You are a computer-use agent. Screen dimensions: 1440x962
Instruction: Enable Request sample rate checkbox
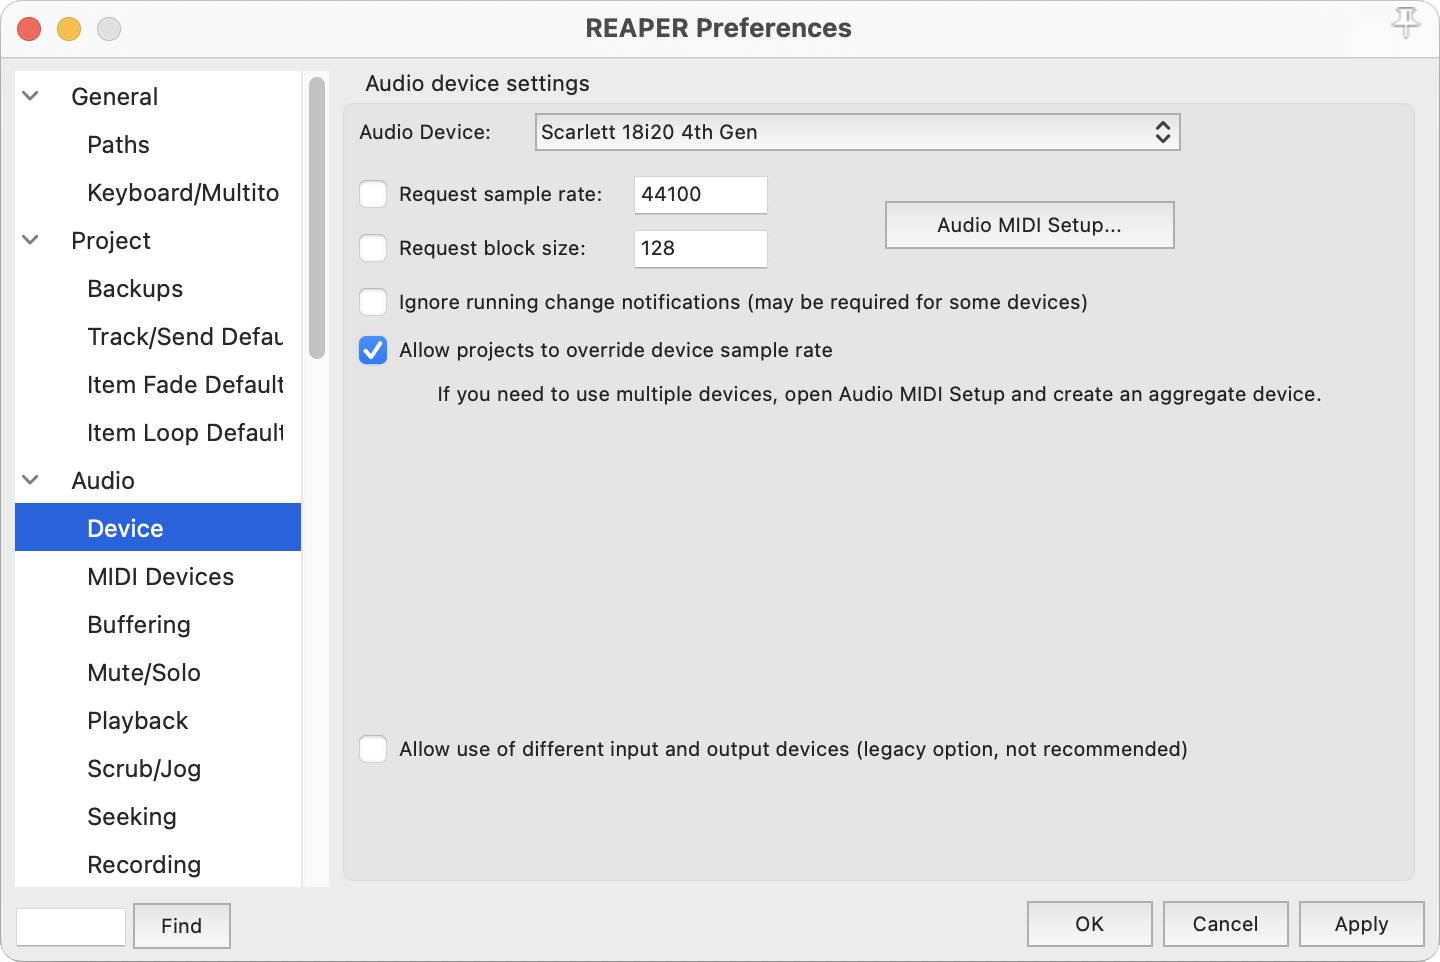[x=373, y=194]
